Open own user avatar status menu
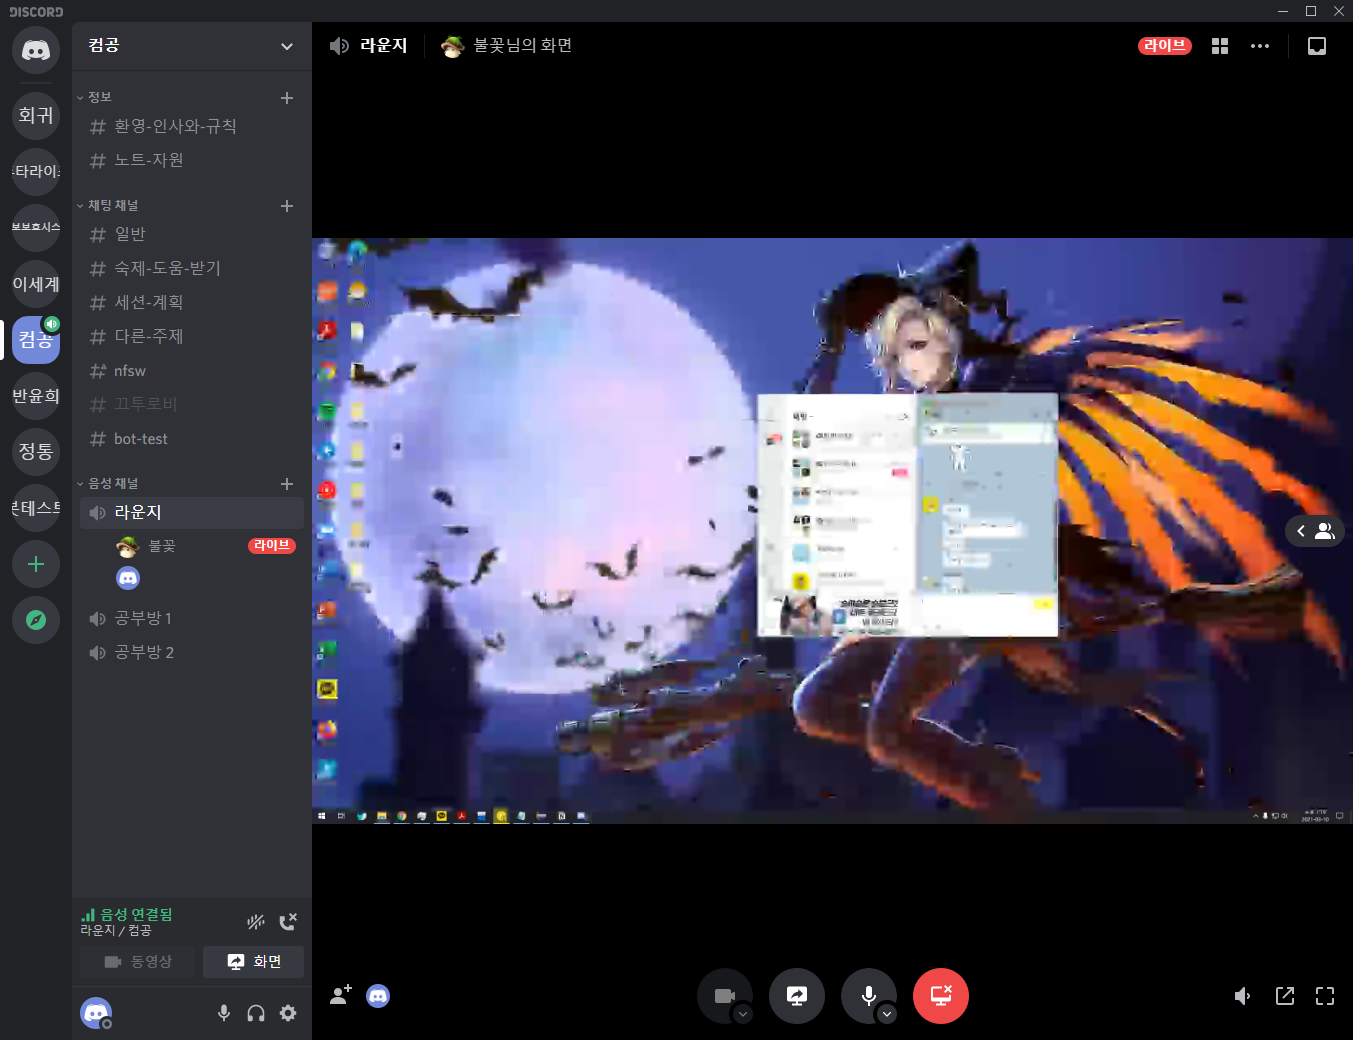The width and height of the screenshot is (1353, 1040). (96, 1014)
